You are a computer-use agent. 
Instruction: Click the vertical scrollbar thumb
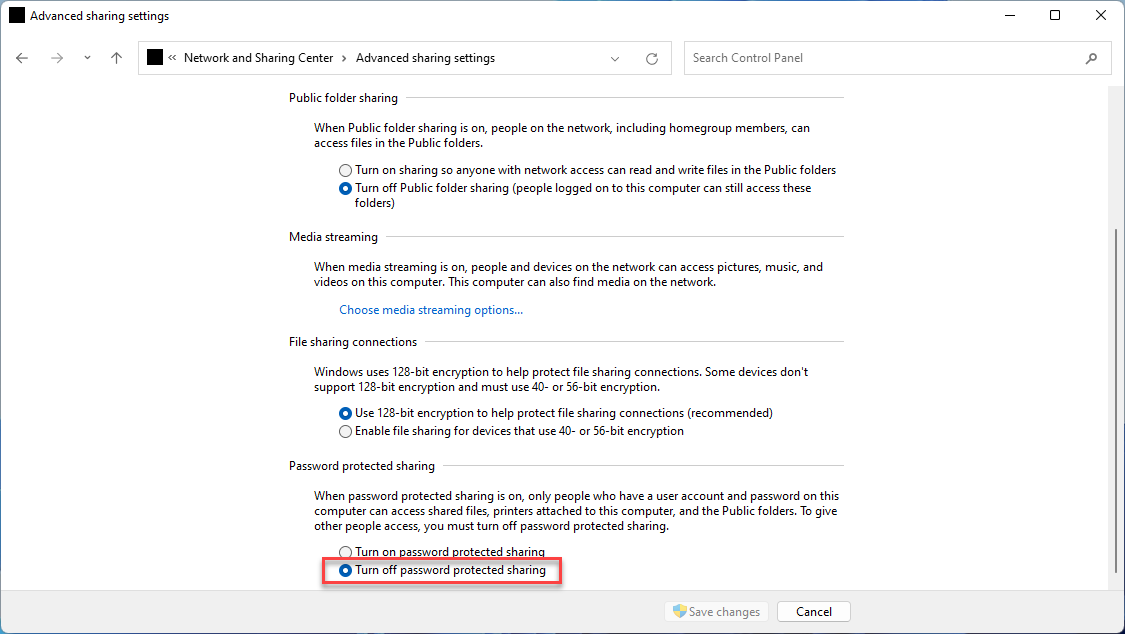(1116, 400)
